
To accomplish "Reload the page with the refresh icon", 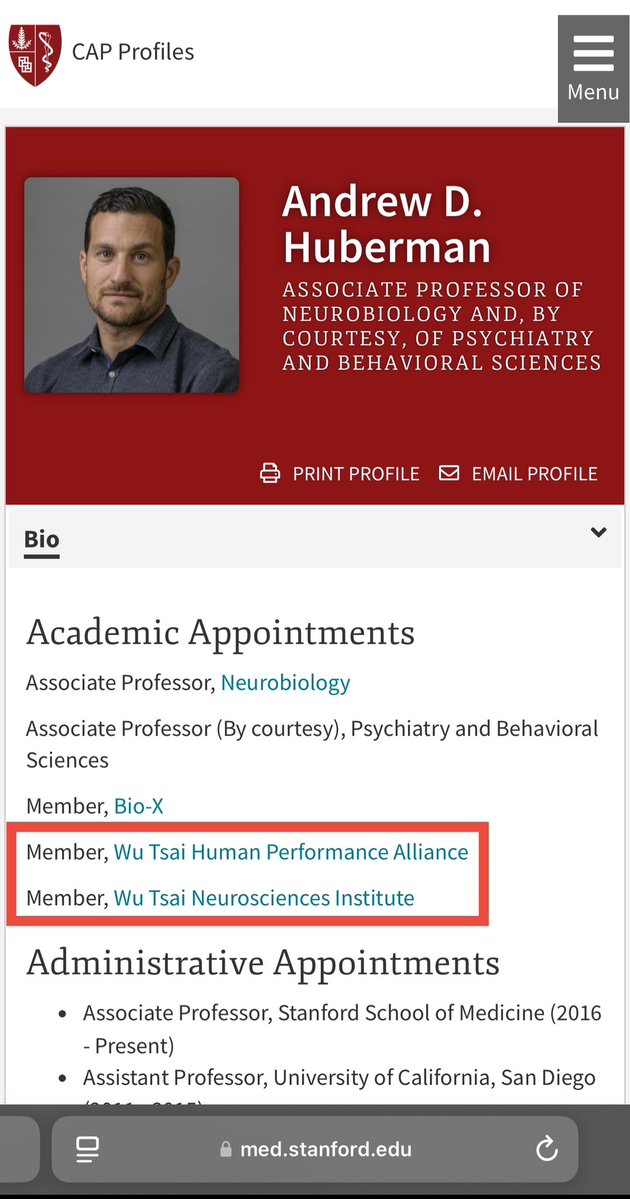I will pyautogui.click(x=546, y=1150).
